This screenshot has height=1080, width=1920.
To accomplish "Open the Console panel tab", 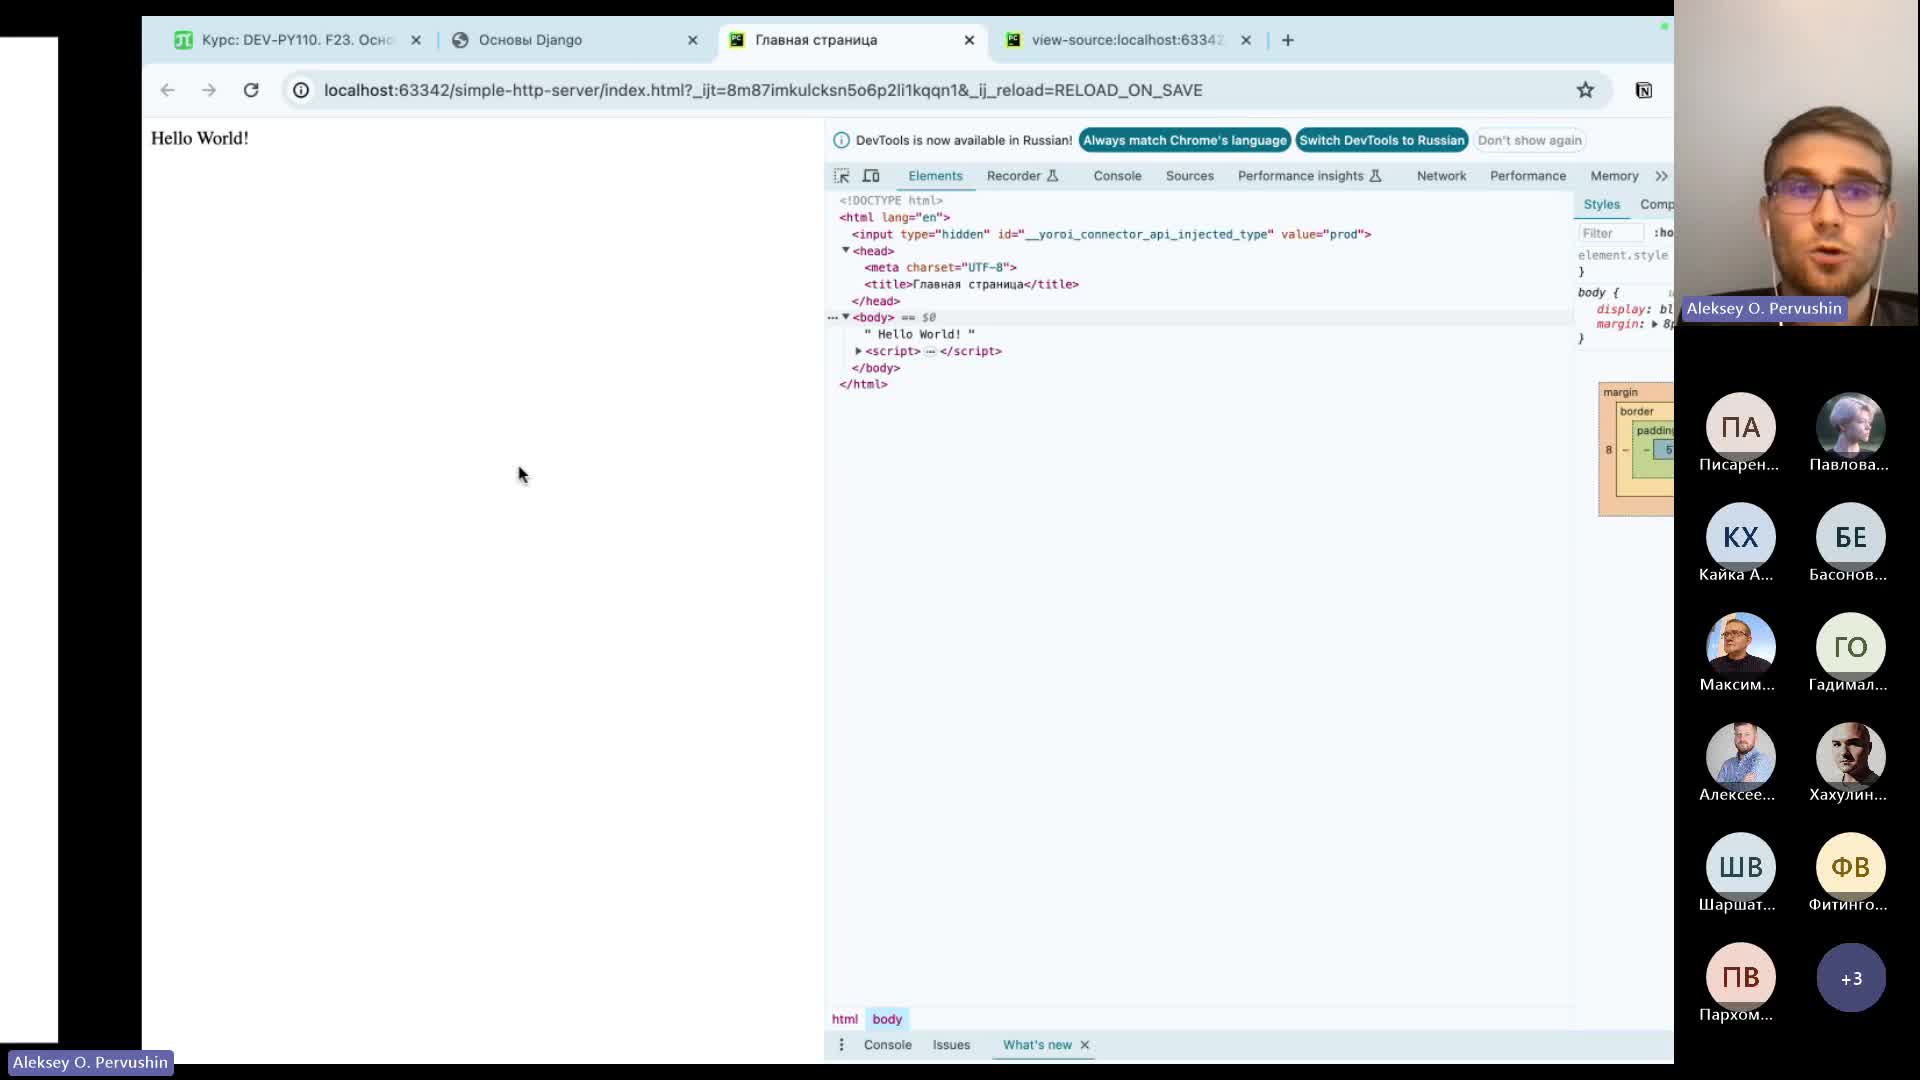I will 1117,176.
